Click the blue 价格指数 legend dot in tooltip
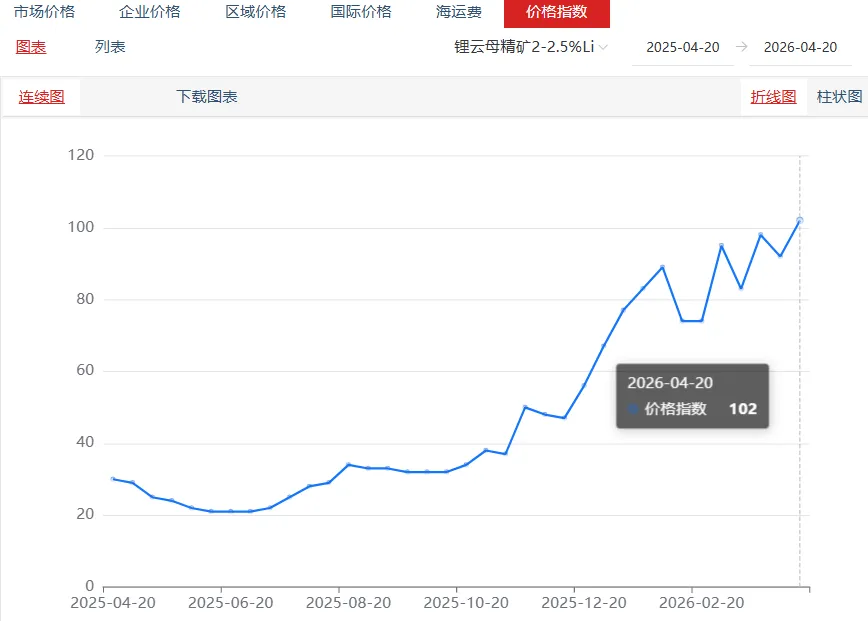The height and width of the screenshot is (621, 868). pos(632,409)
